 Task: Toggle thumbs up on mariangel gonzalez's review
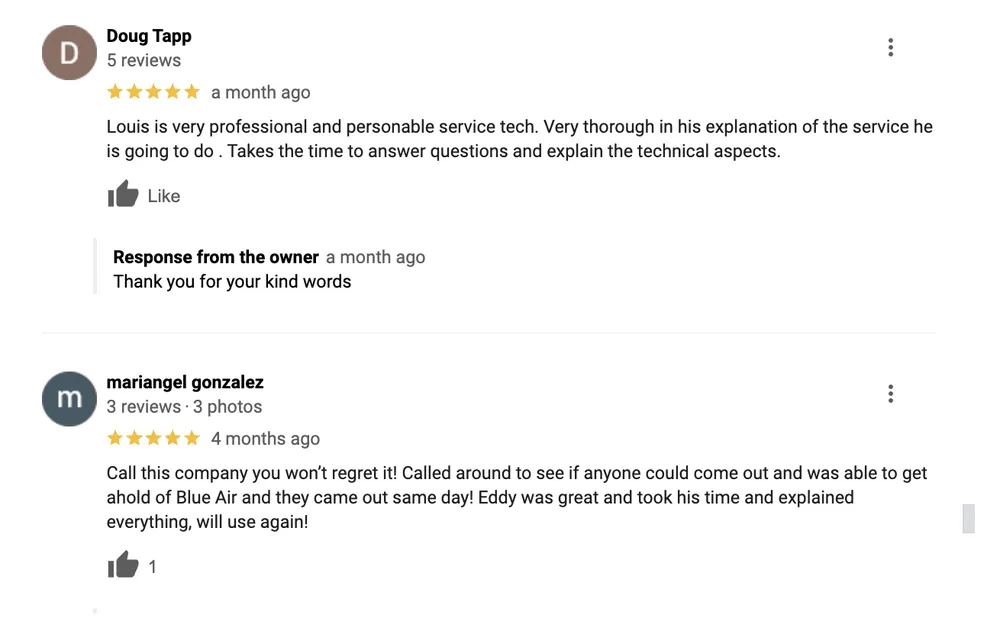point(123,566)
